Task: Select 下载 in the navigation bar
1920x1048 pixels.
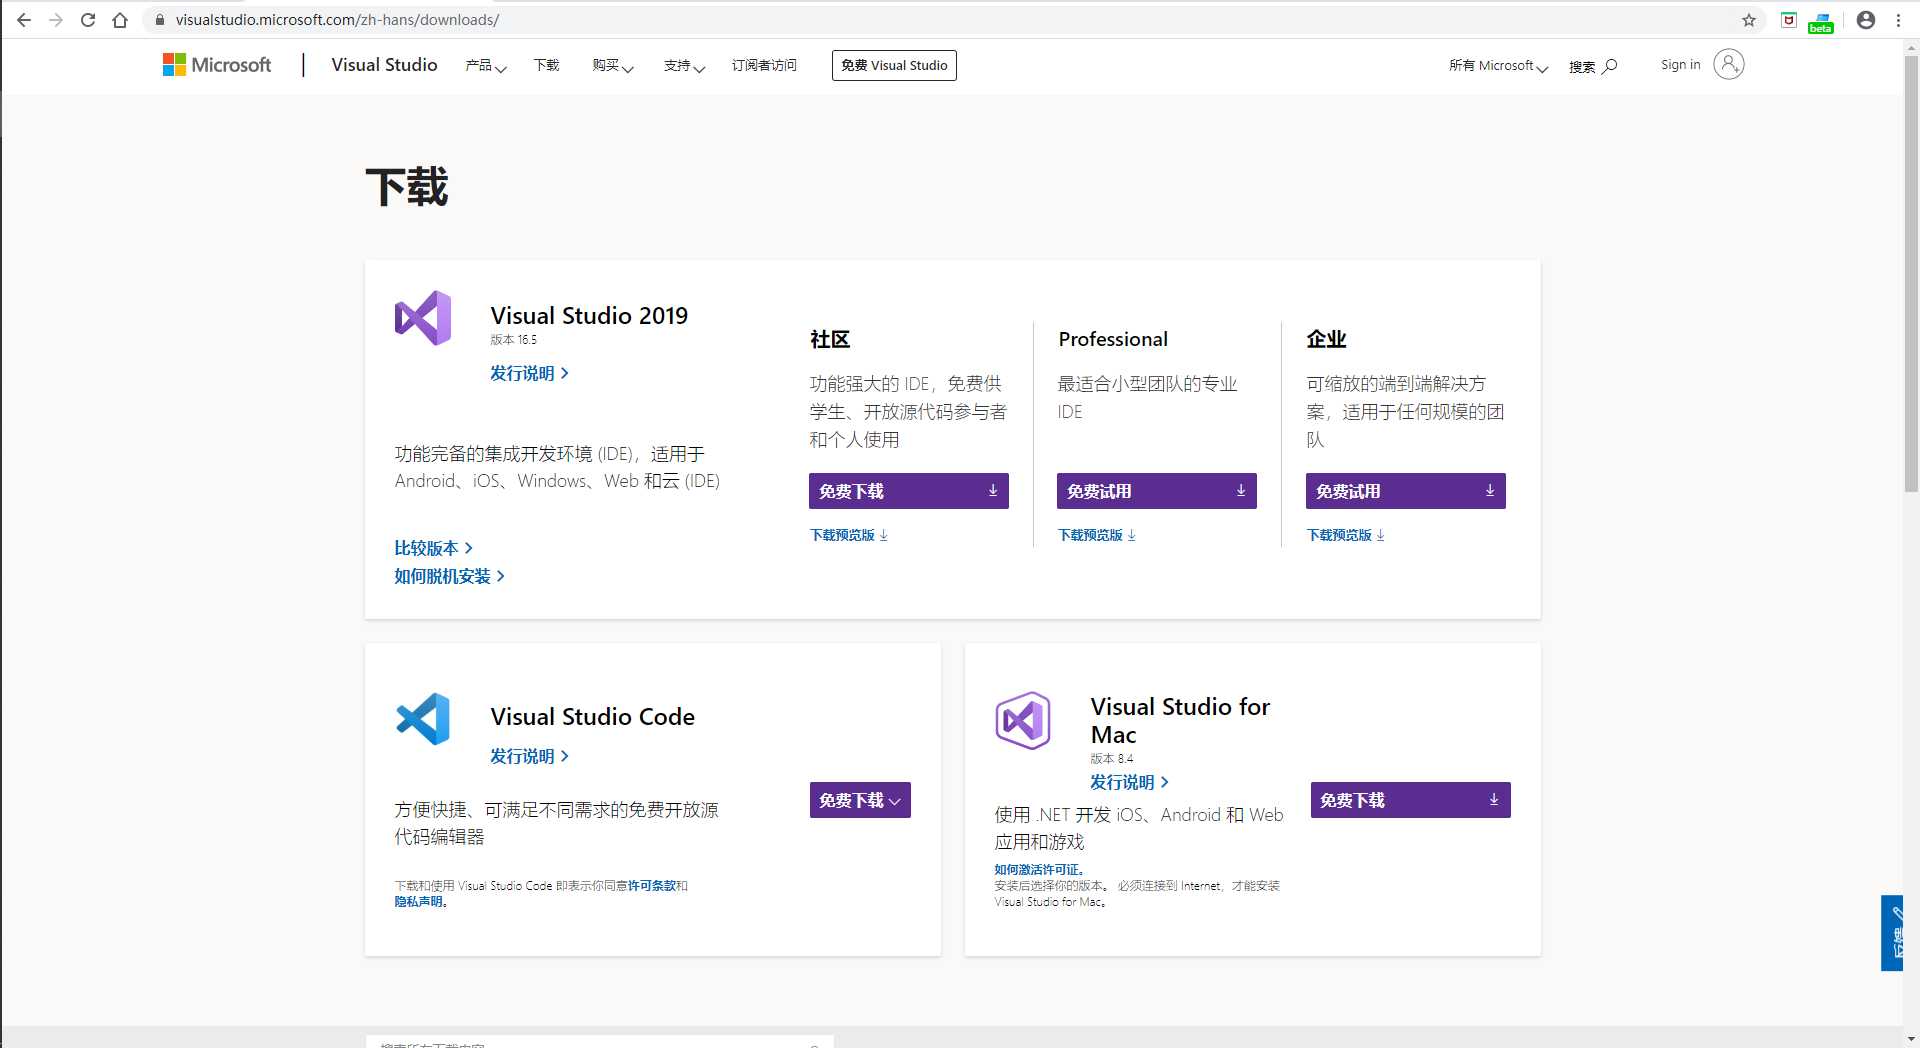Action: [x=547, y=65]
